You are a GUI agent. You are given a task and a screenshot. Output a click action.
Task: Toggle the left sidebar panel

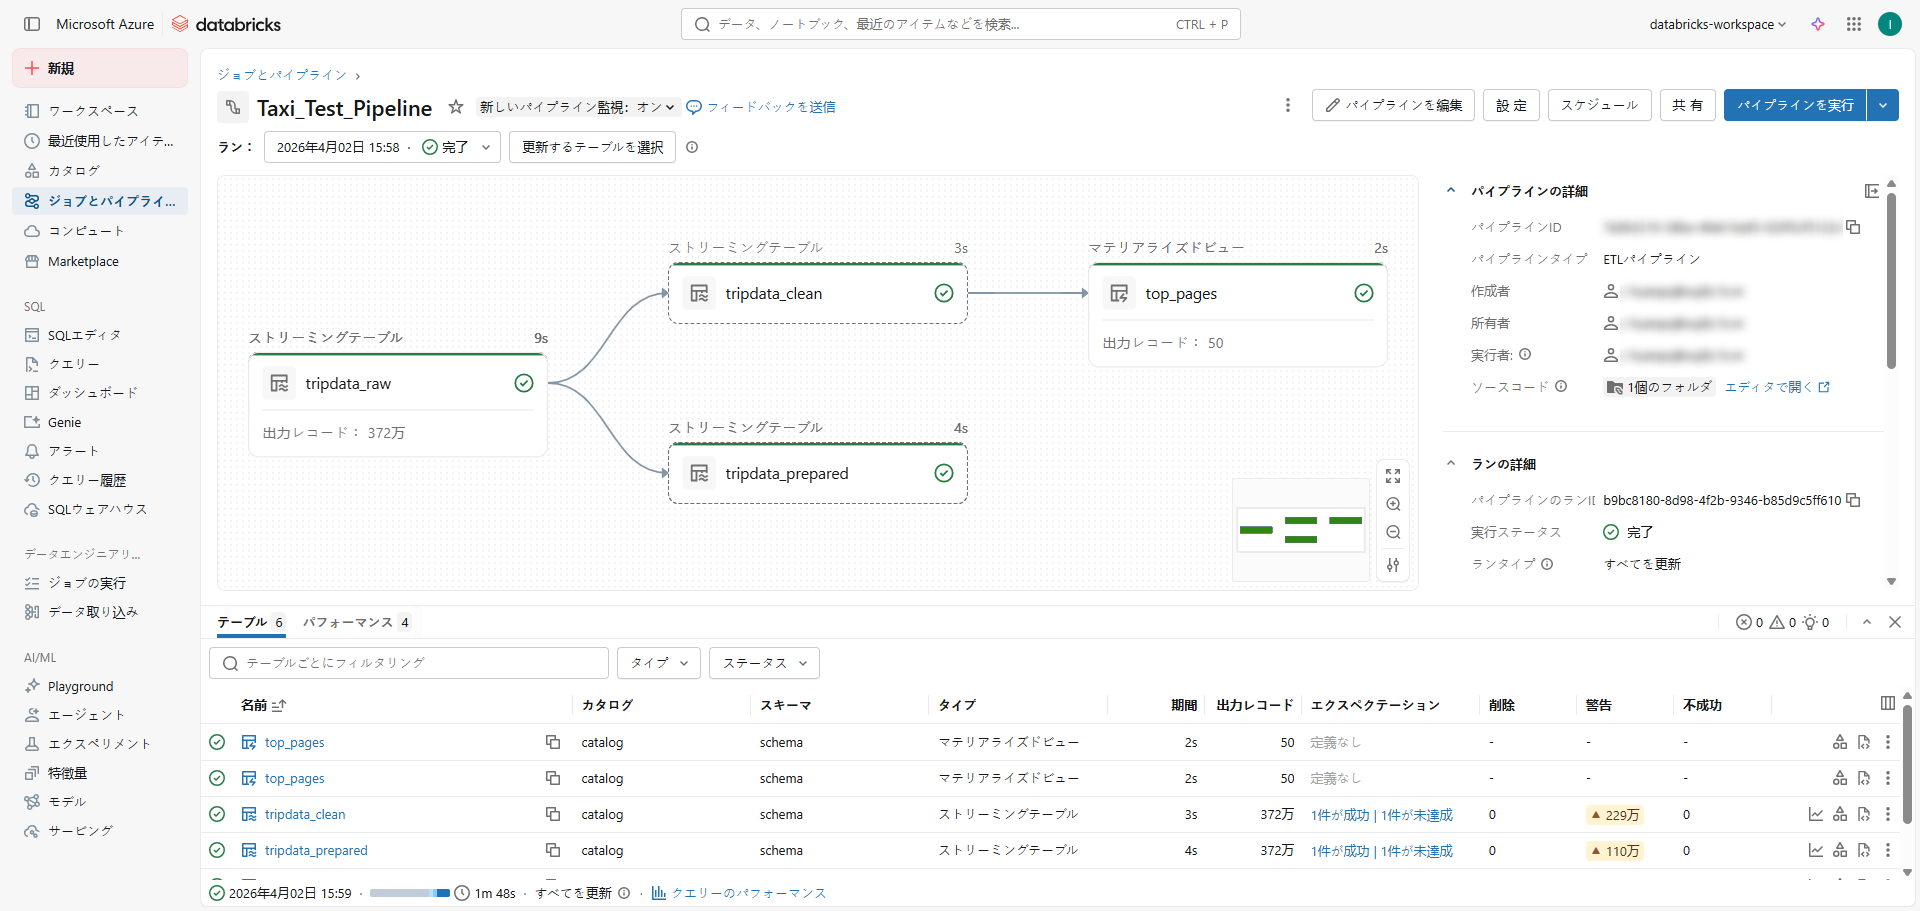[32, 24]
